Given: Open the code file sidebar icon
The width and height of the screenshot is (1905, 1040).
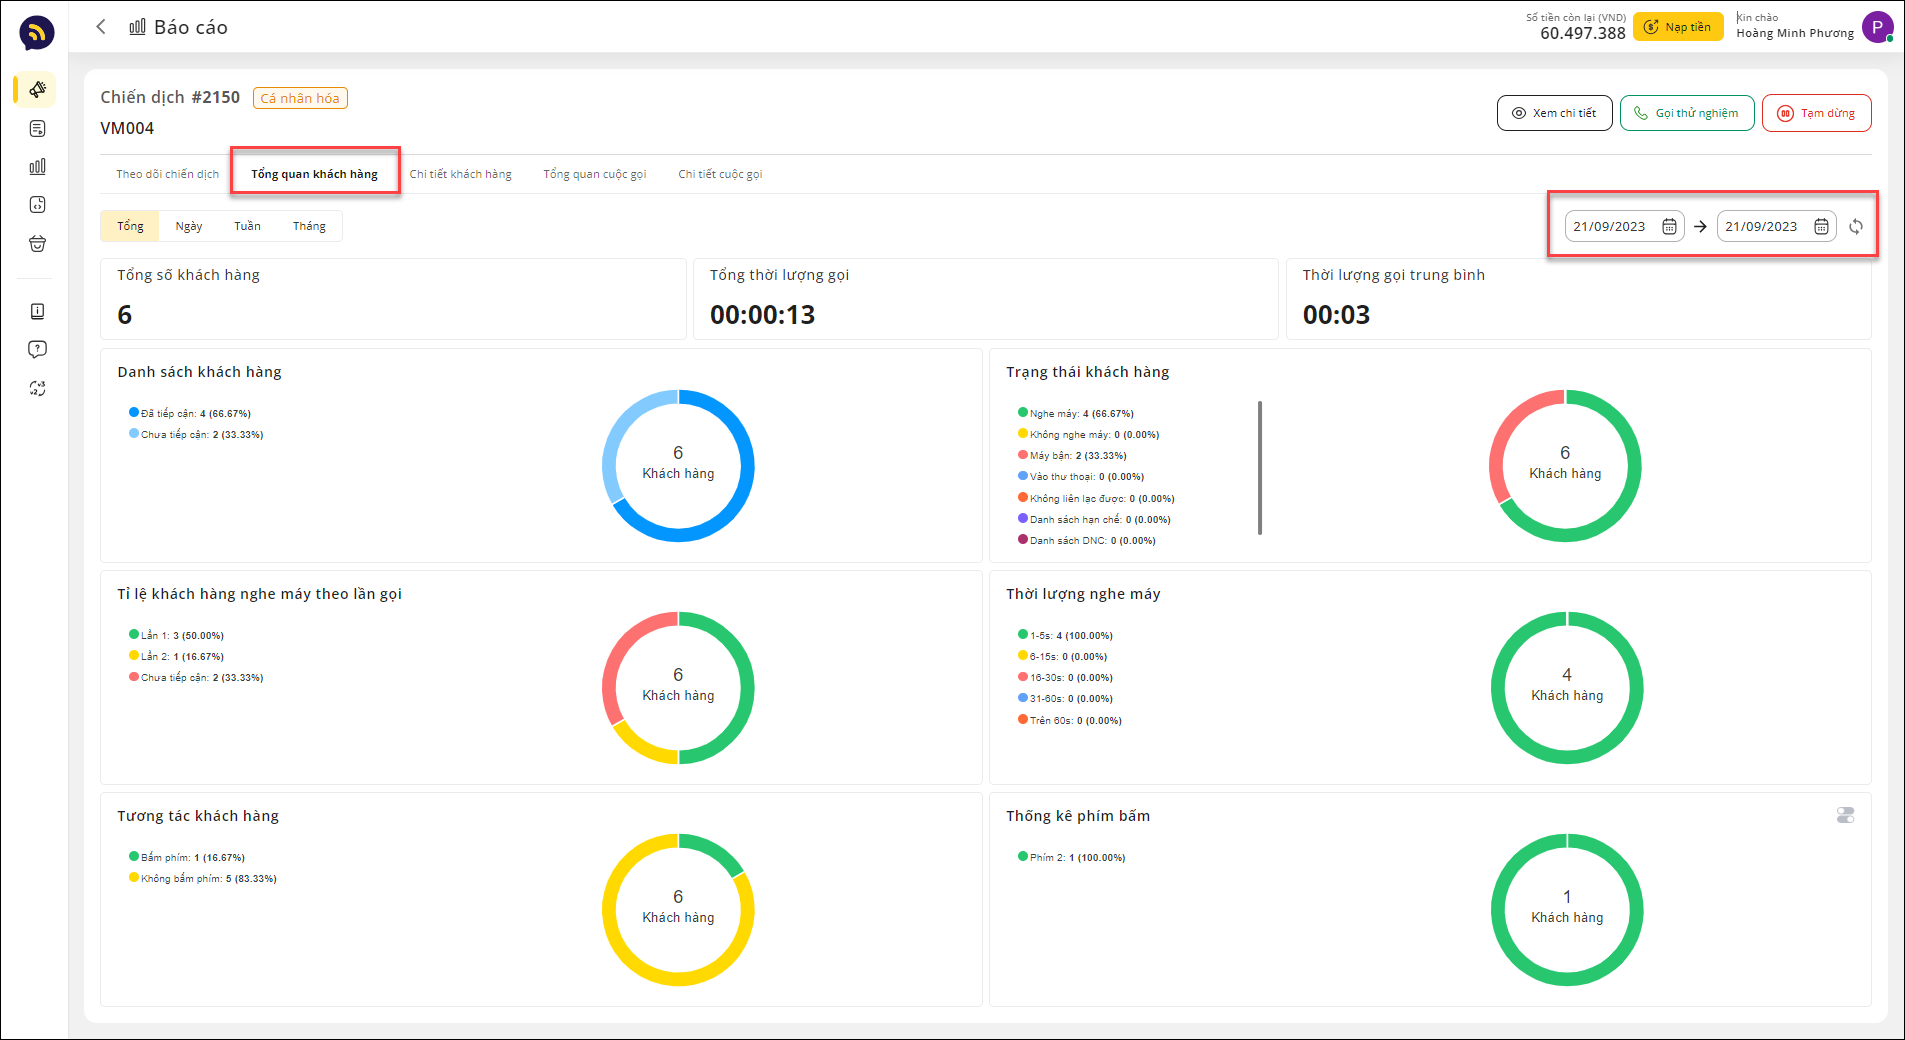Looking at the screenshot, I should [x=37, y=205].
